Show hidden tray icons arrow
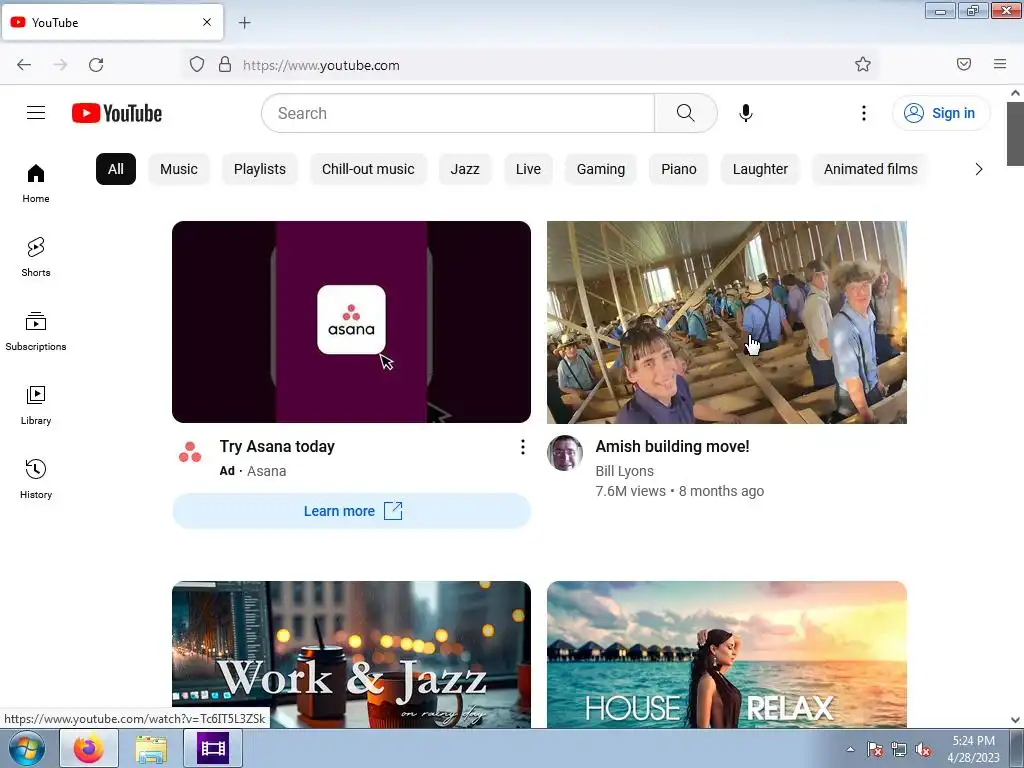Image resolution: width=1024 pixels, height=768 pixels. coord(850,750)
